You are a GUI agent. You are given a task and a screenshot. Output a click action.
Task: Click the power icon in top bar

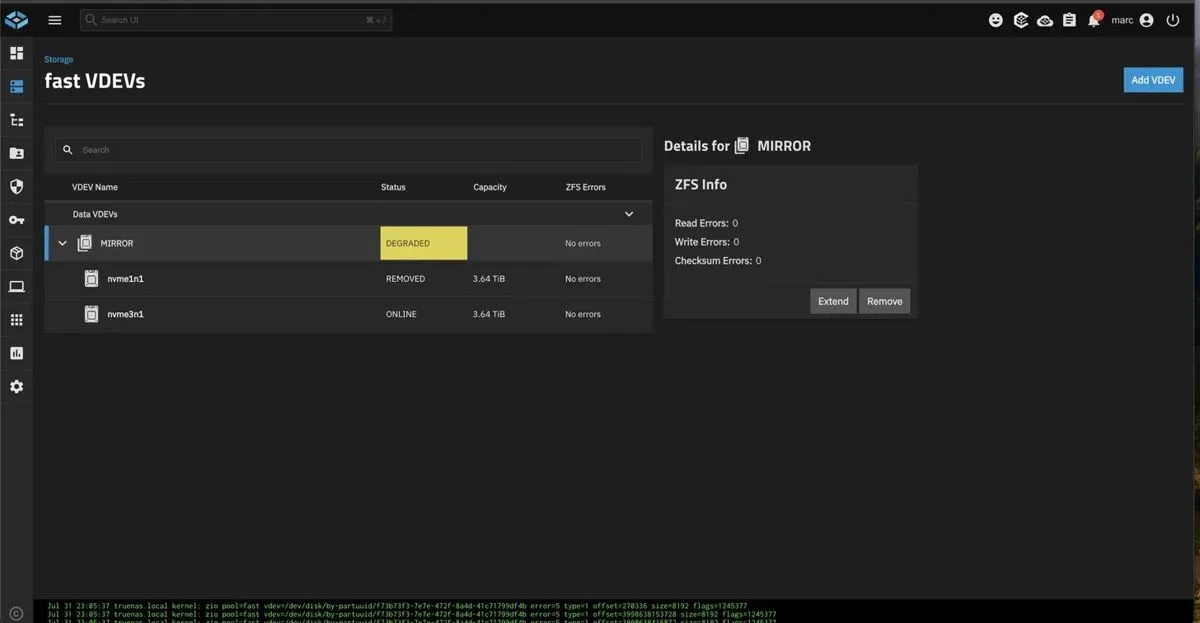click(1172, 20)
